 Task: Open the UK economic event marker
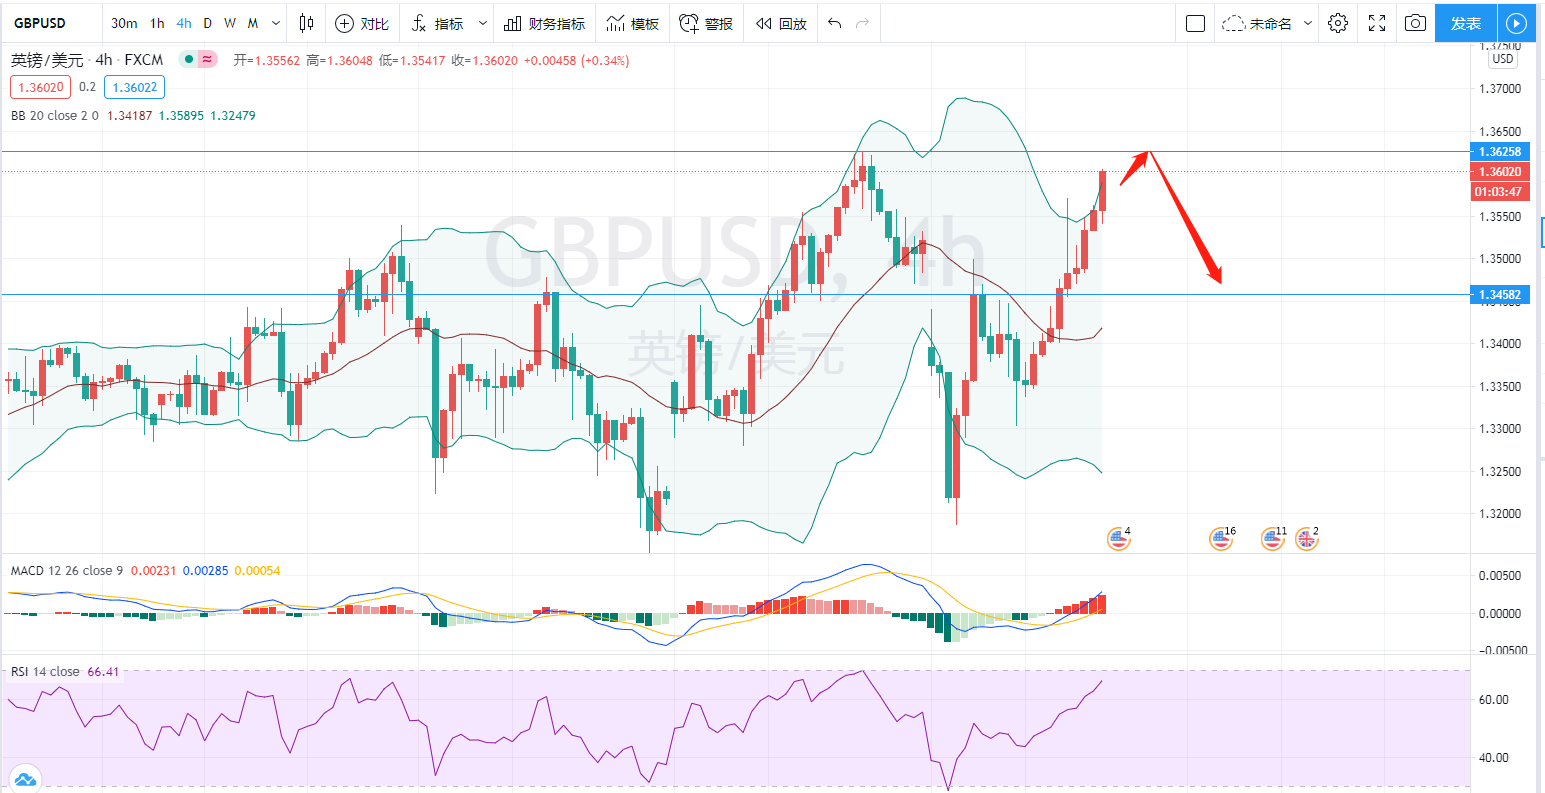1306,539
